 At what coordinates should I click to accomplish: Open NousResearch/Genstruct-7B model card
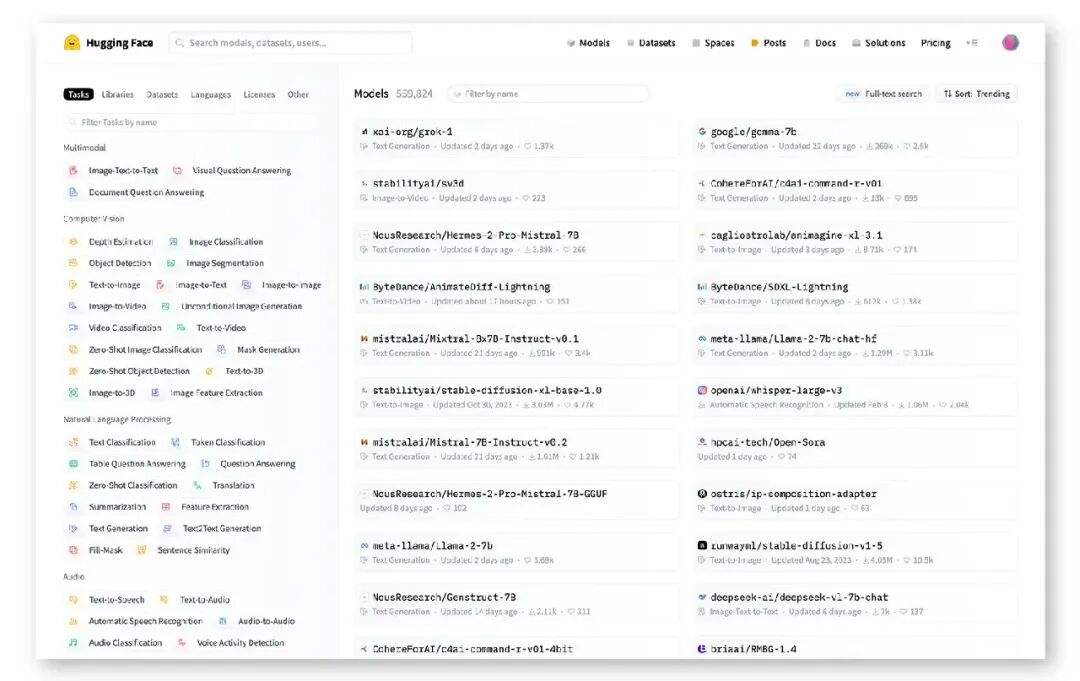[516, 604]
